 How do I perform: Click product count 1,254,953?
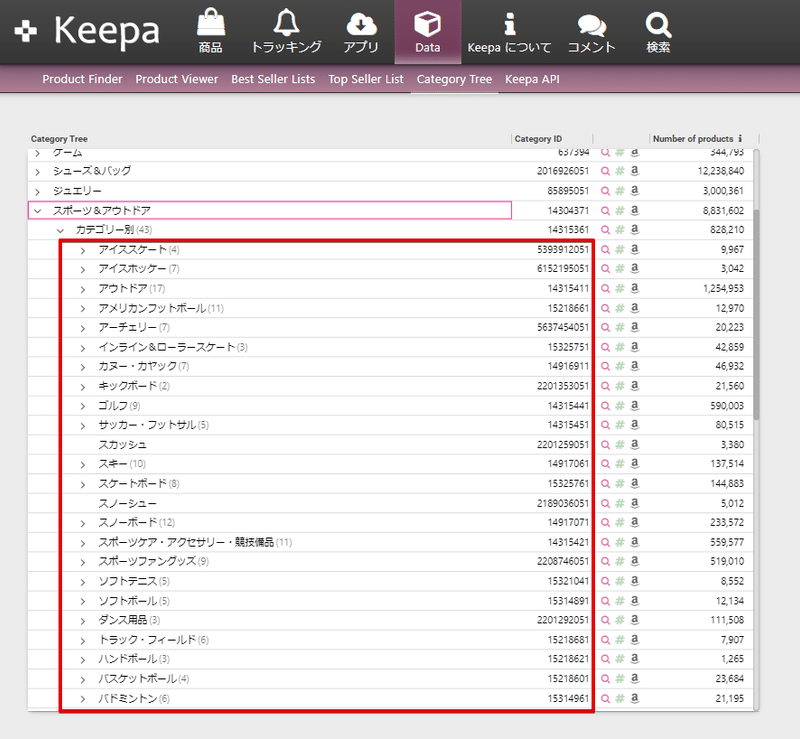(x=723, y=288)
